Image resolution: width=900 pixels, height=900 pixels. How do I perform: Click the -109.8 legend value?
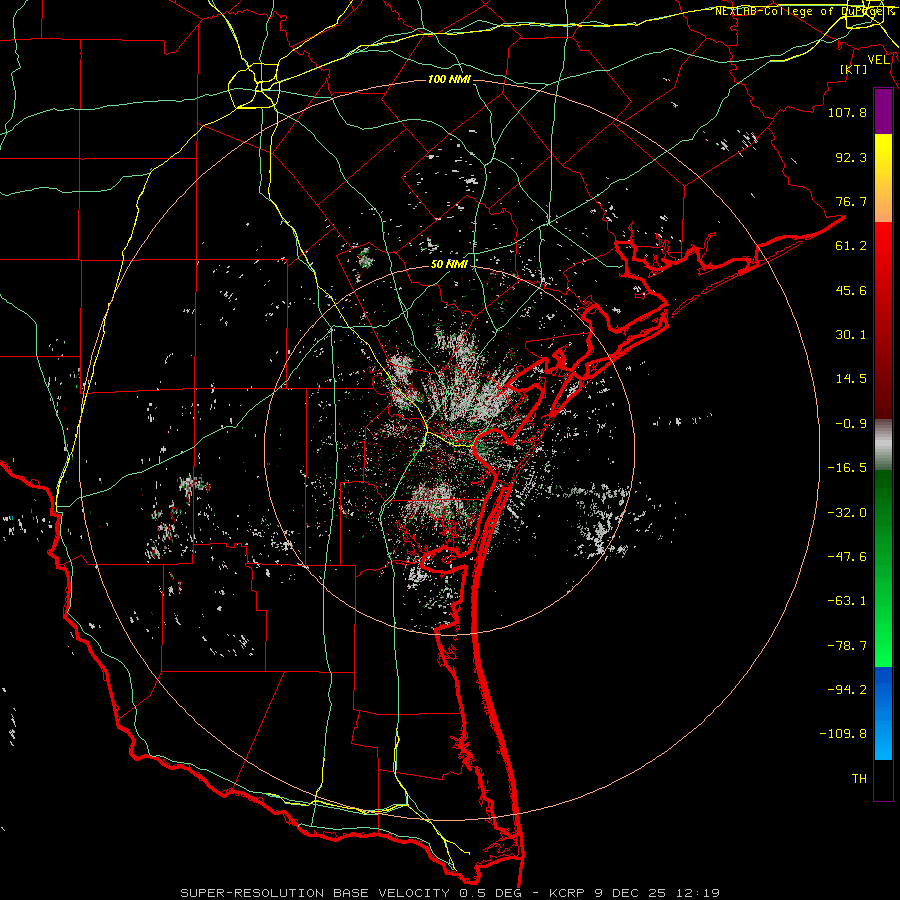(843, 734)
